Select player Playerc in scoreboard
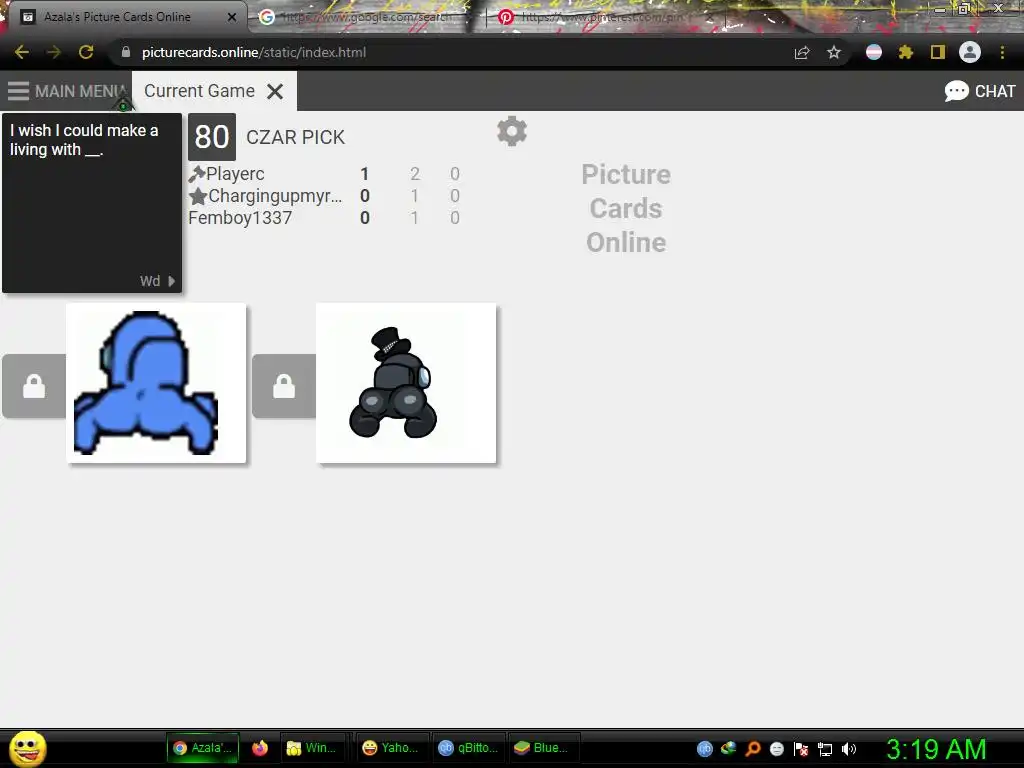Viewport: 1024px width, 768px height. [x=235, y=174]
